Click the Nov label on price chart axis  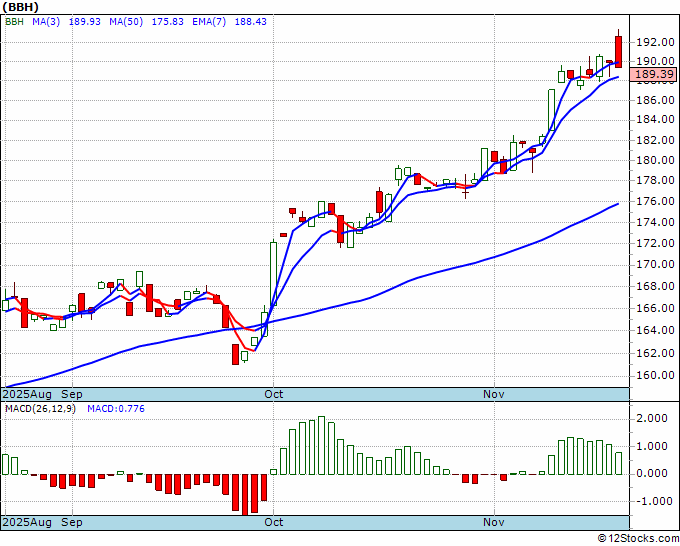click(494, 394)
